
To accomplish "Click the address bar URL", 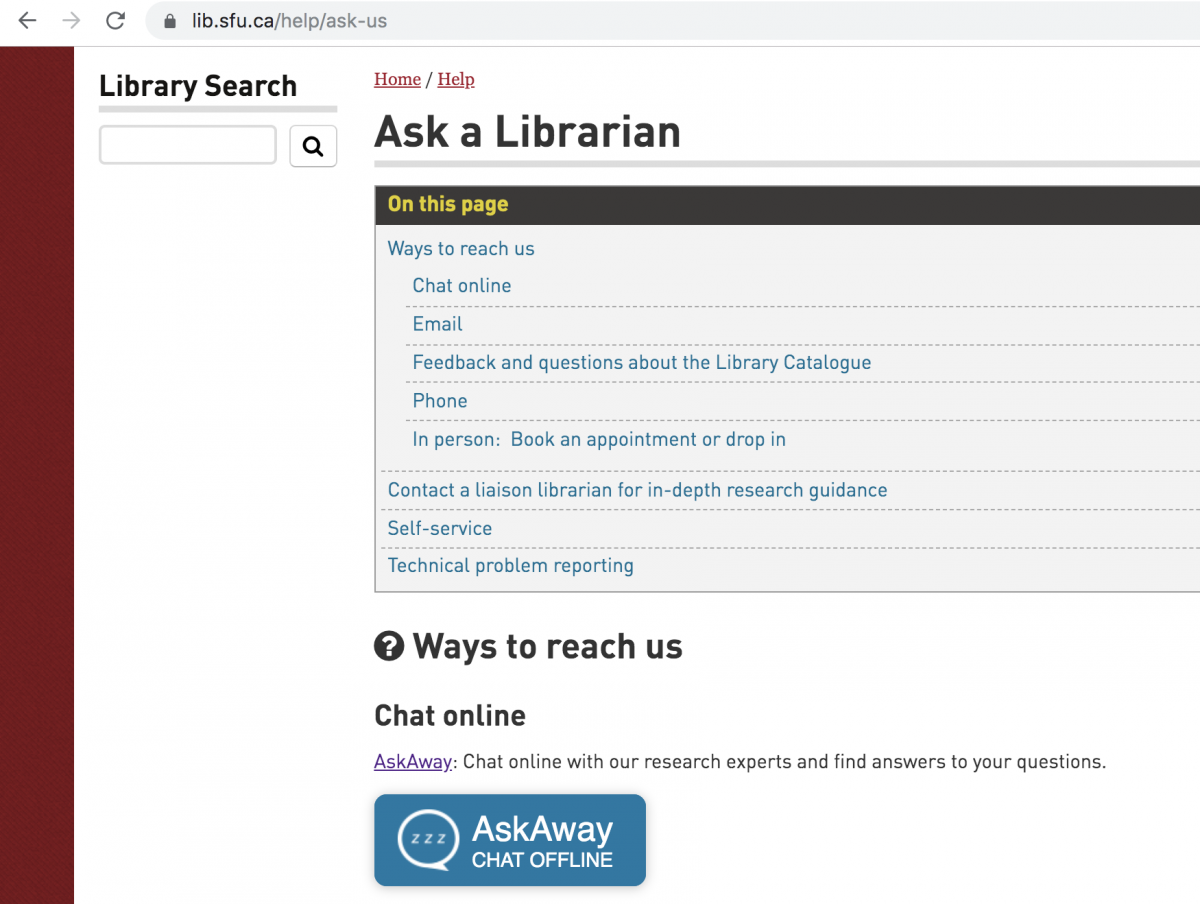I will point(289,21).
